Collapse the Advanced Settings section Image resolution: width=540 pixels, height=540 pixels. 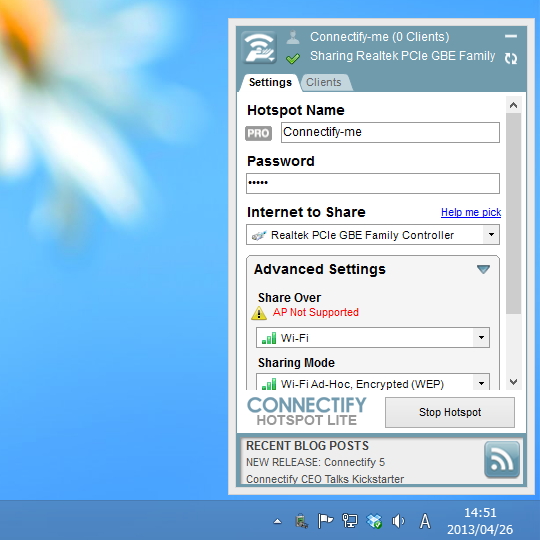tap(484, 269)
